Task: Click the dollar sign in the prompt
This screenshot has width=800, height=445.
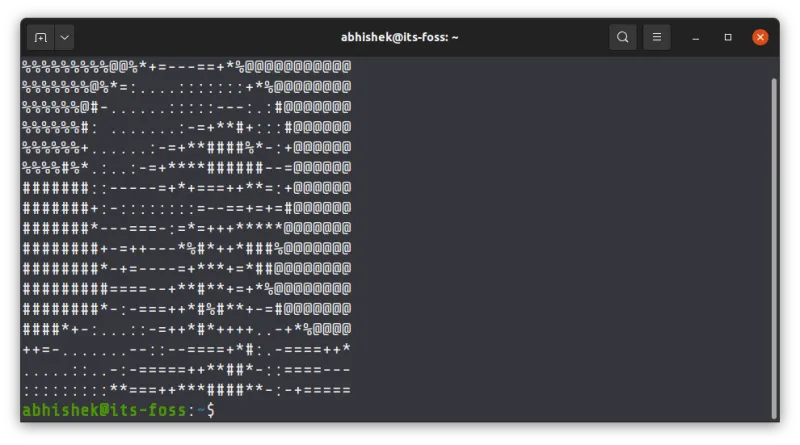Action: point(209,410)
